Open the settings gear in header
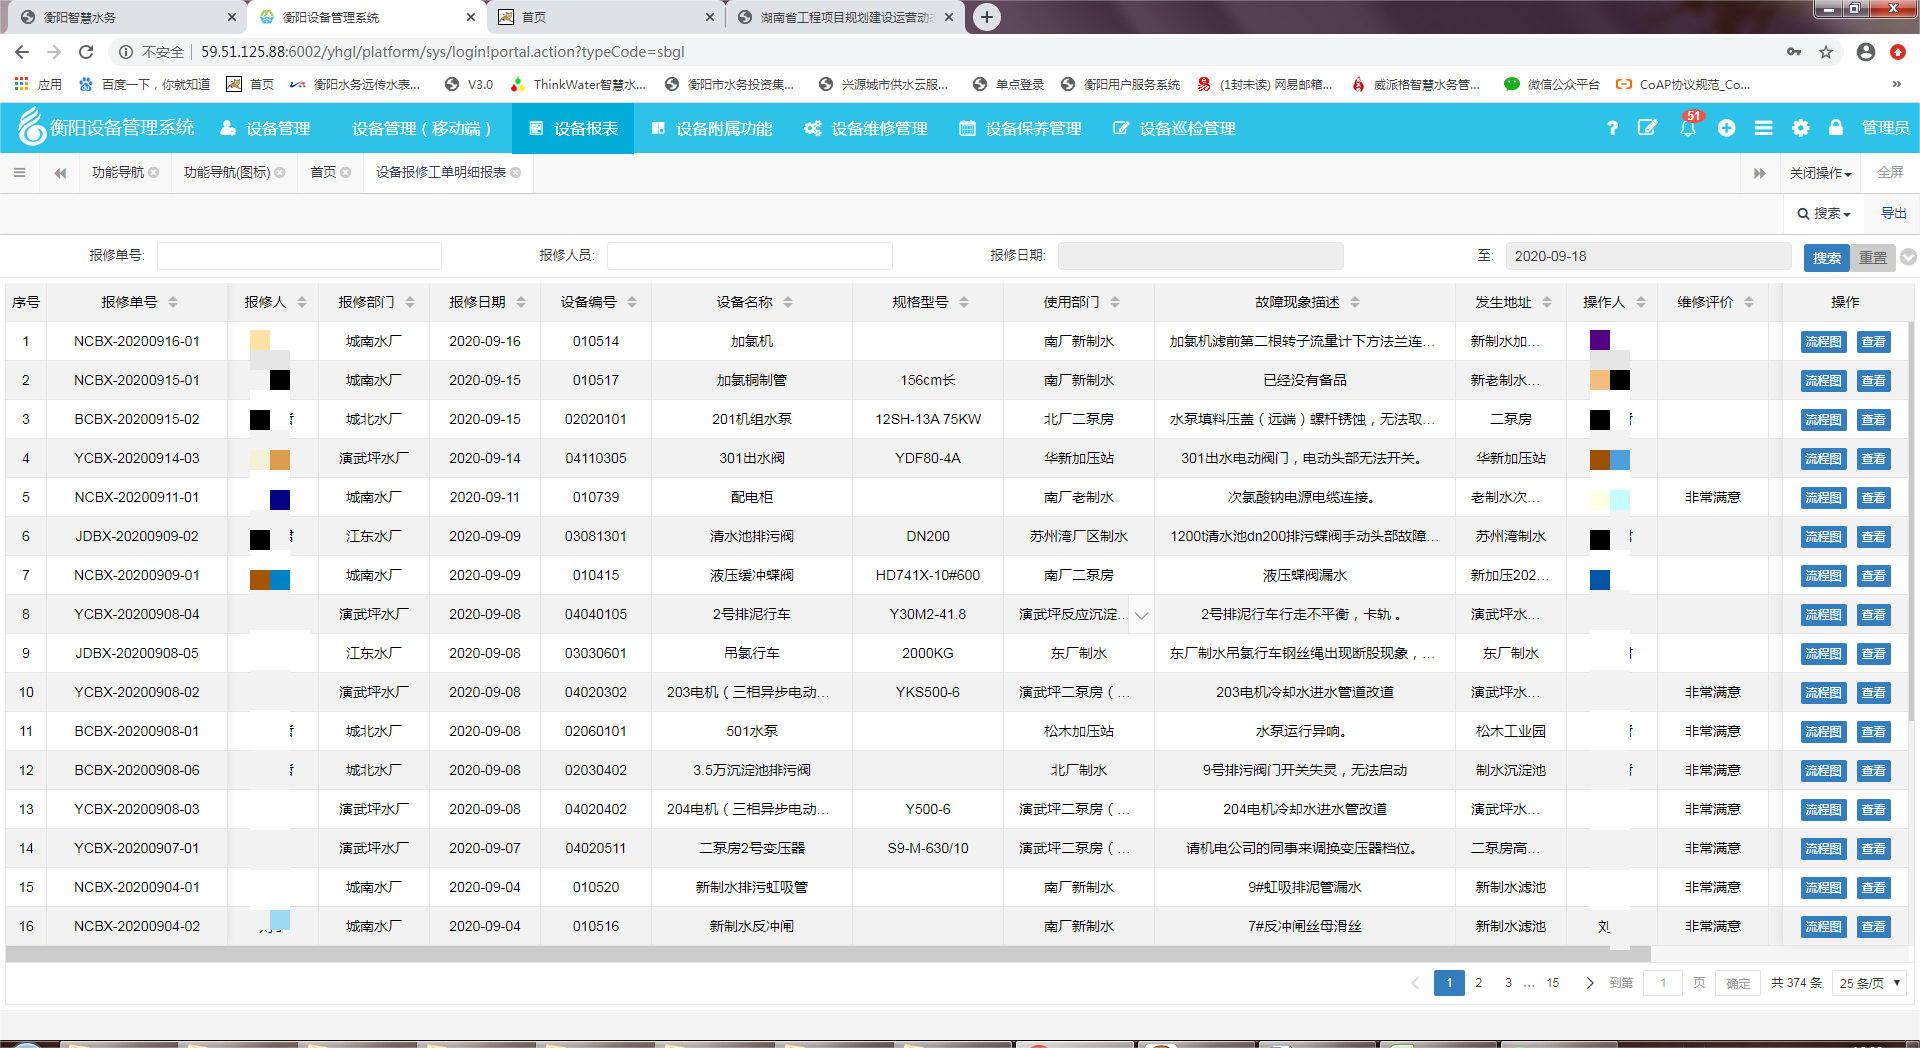 click(x=1800, y=128)
